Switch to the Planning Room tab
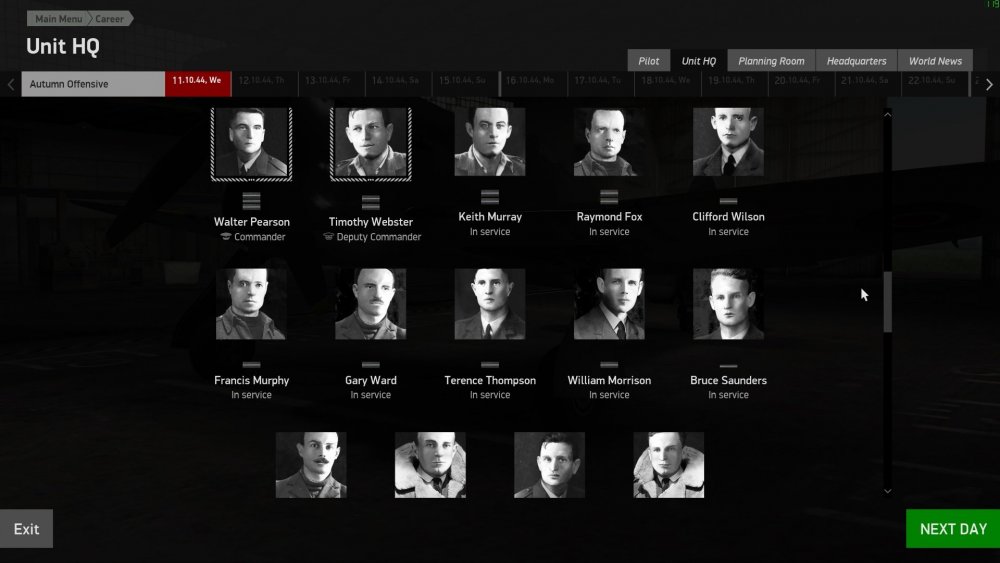The image size is (1000, 563). coord(771,61)
